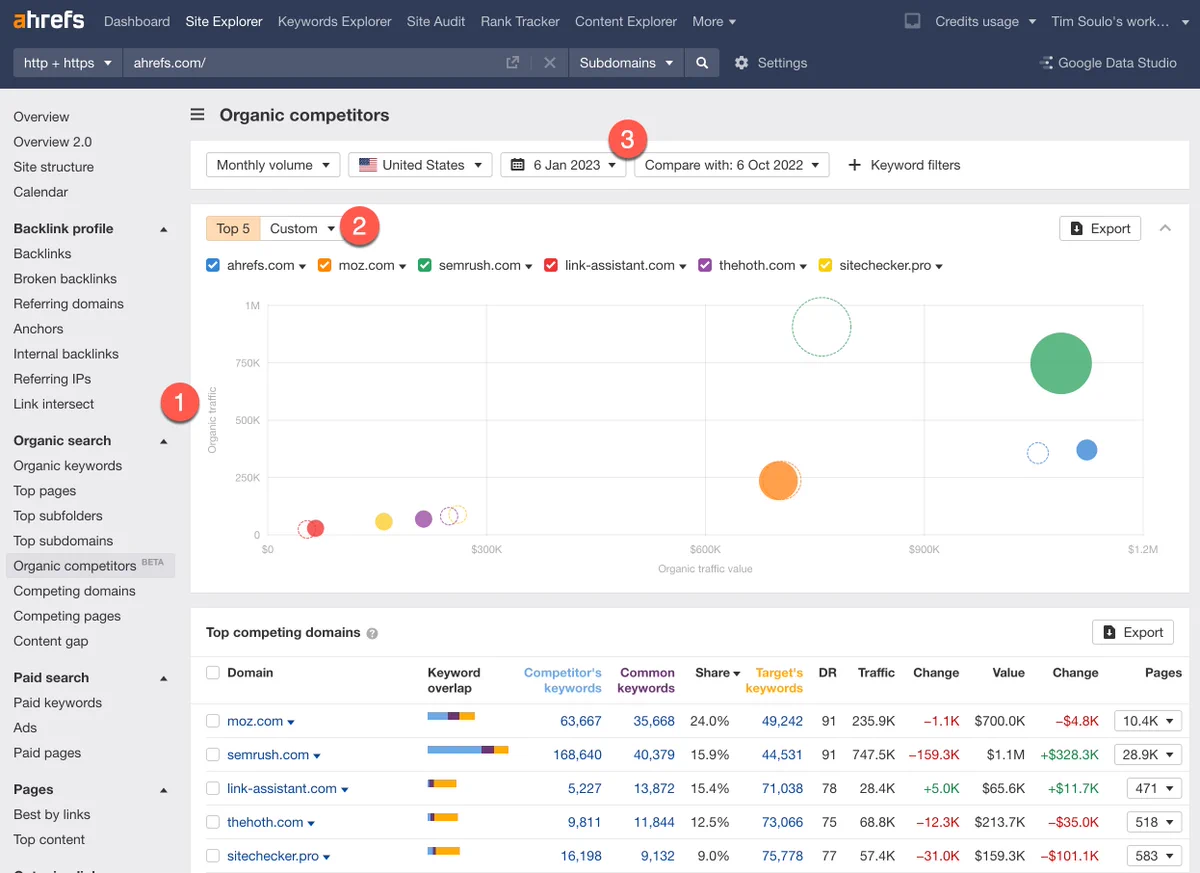Add Keyword filters
The width and height of the screenshot is (1200, 873).
(x=904, y=165)
